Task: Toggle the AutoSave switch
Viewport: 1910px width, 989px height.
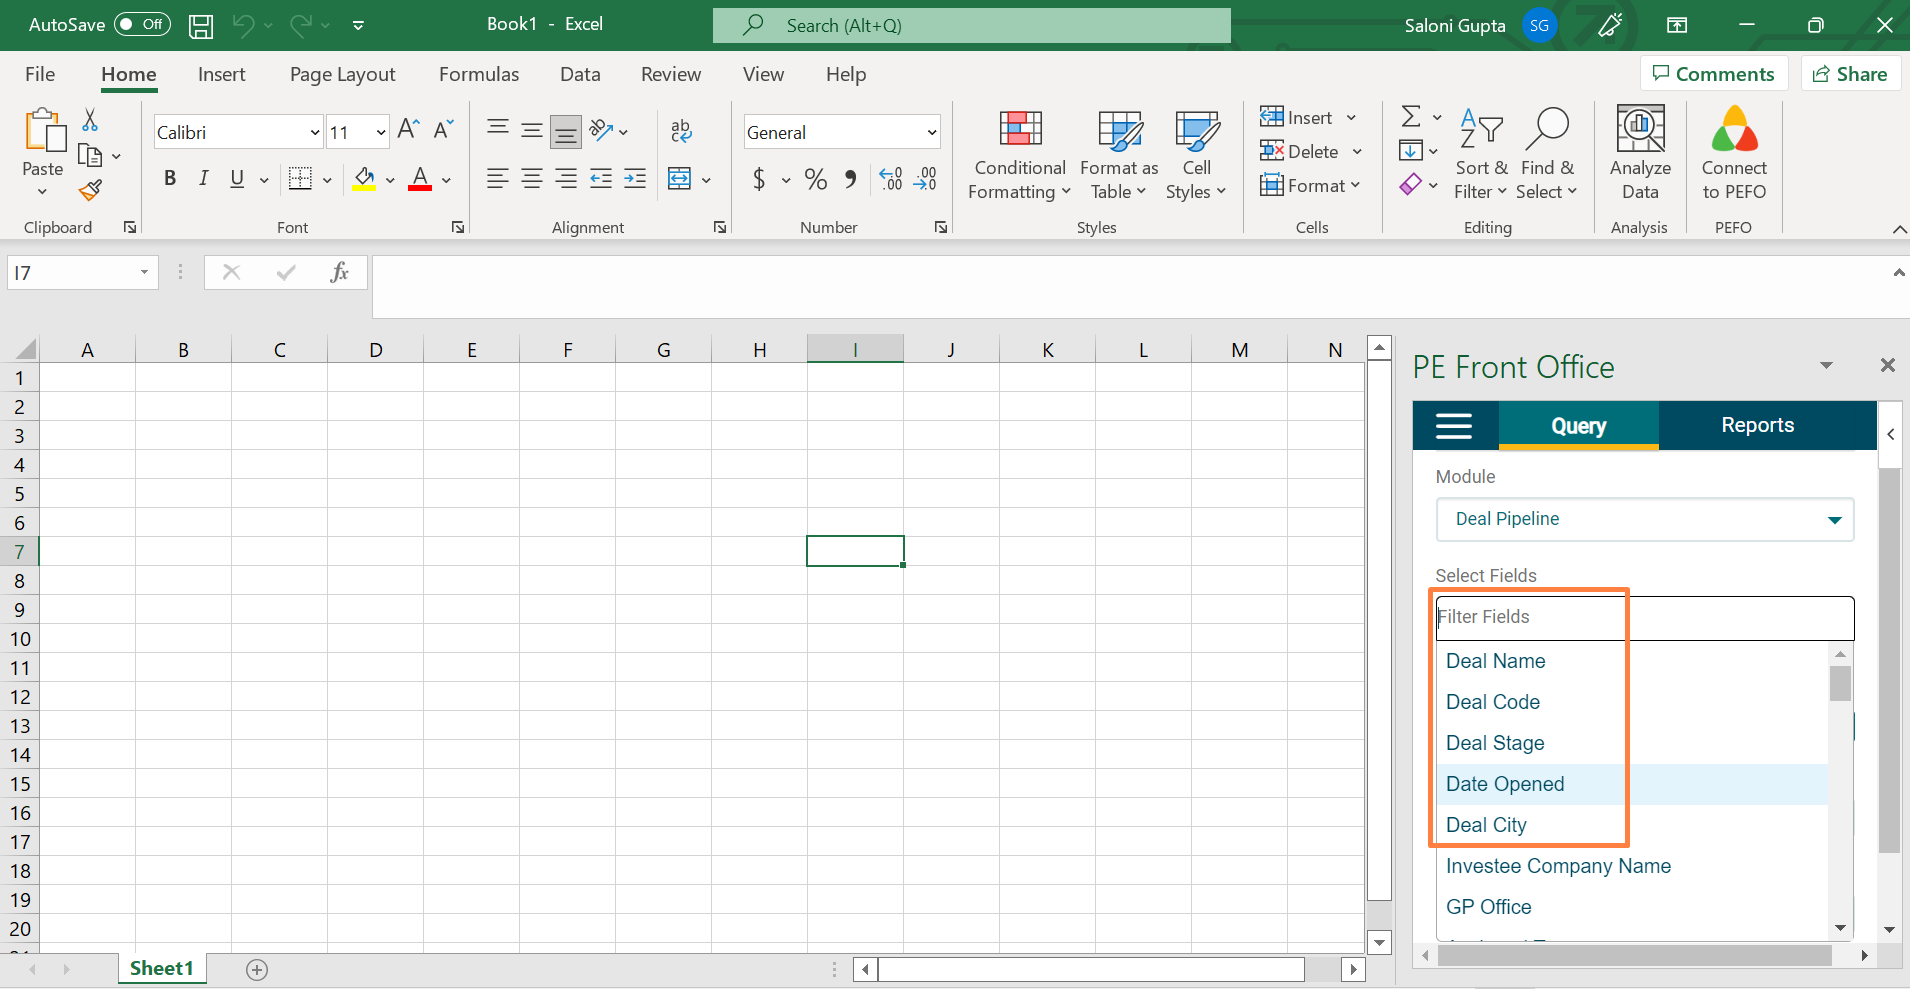Action: [x=142, y=24]
